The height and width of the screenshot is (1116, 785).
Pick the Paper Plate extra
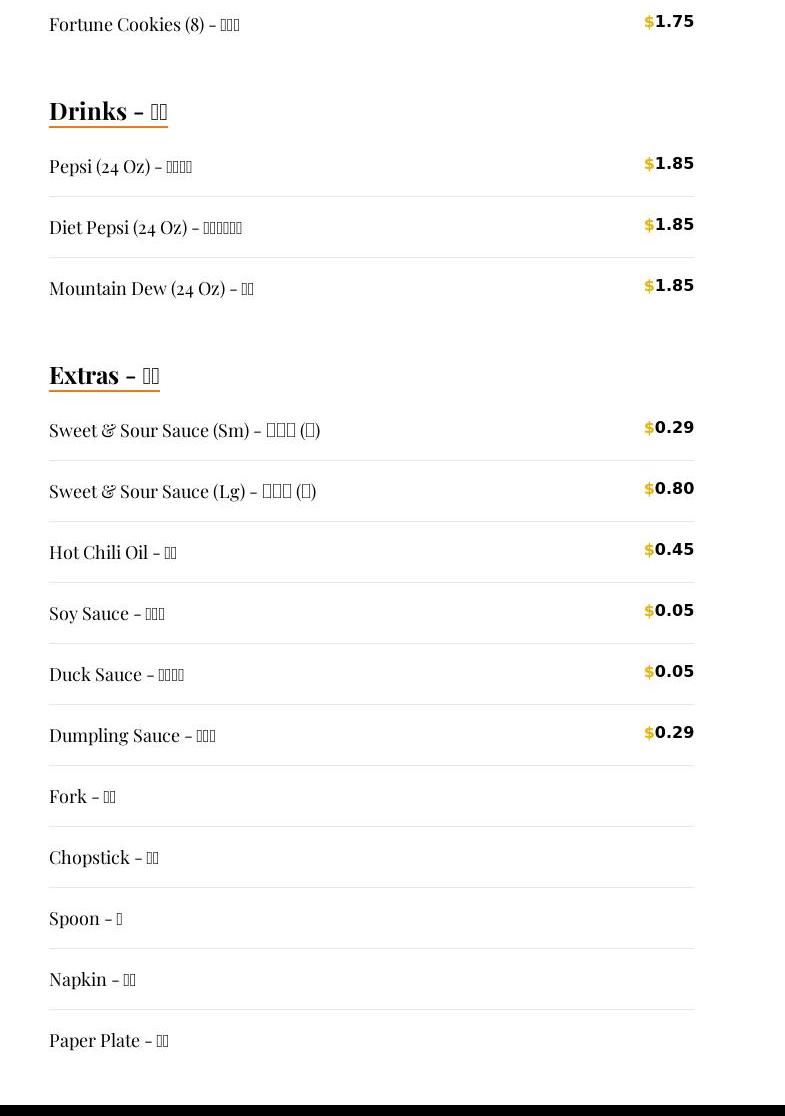pos(108,1041)
